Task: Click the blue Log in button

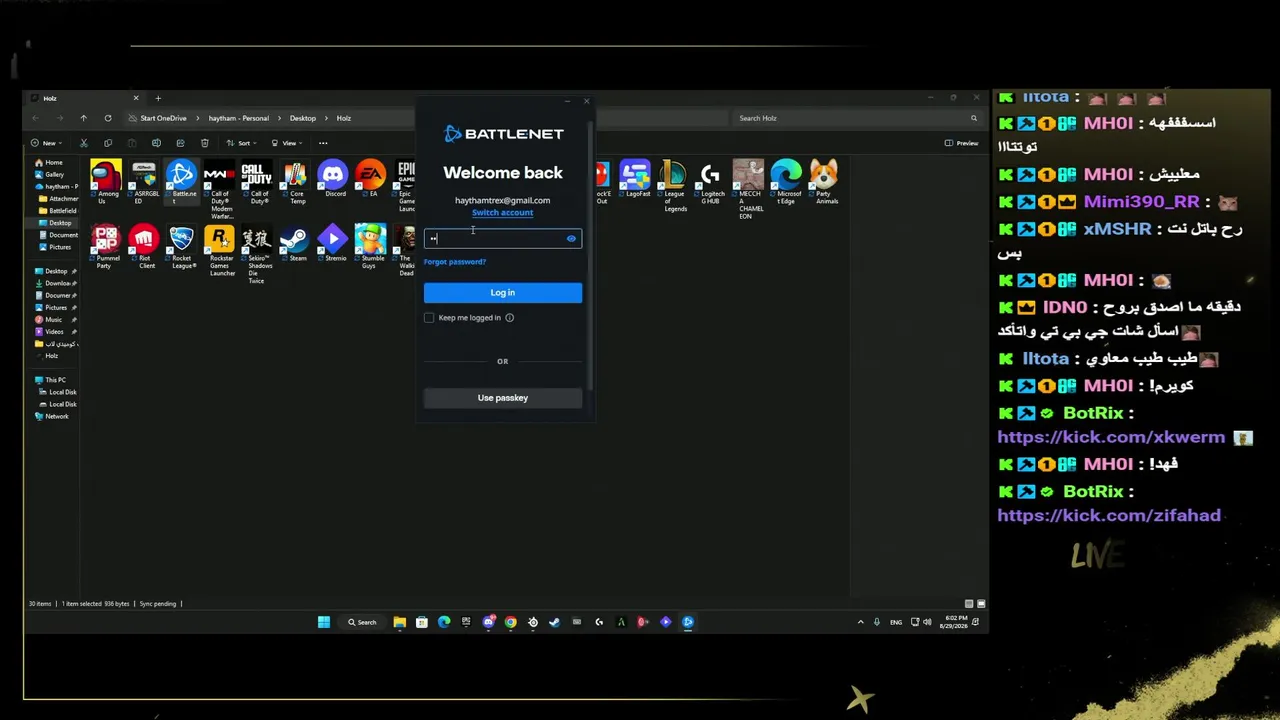Action: [x=503, y=293]
